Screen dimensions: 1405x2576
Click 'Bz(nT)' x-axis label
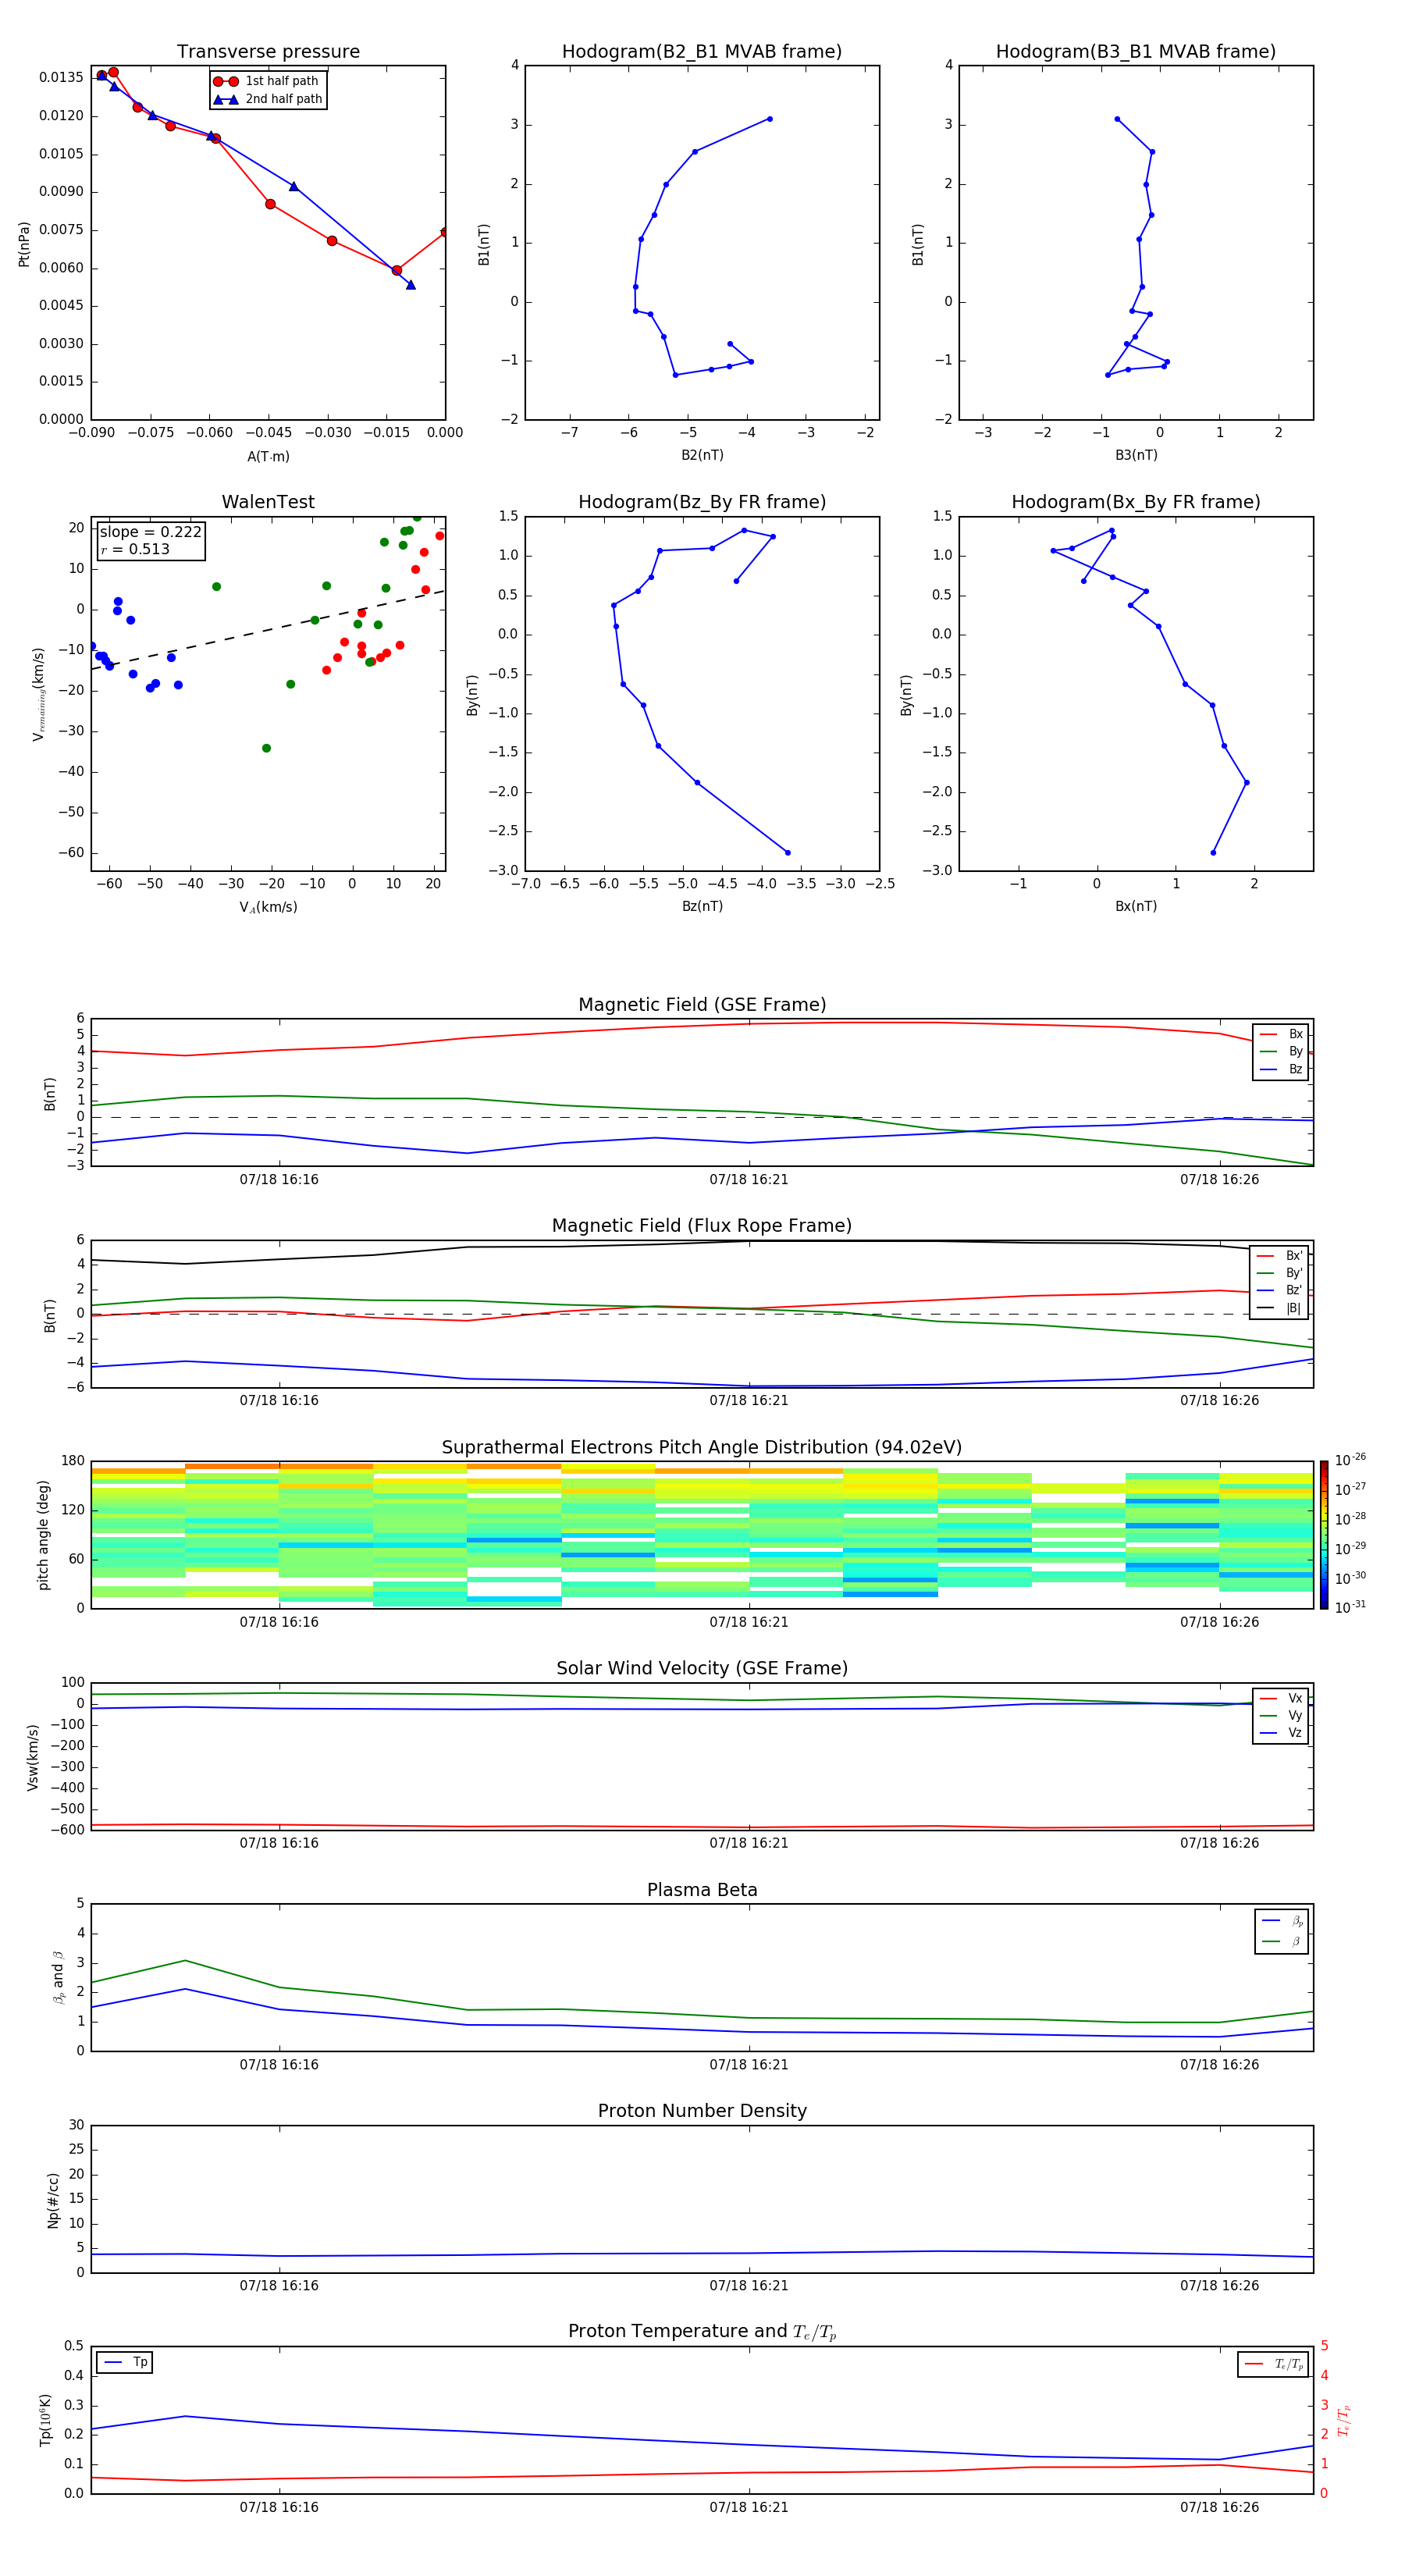click(x=702, y=906)
